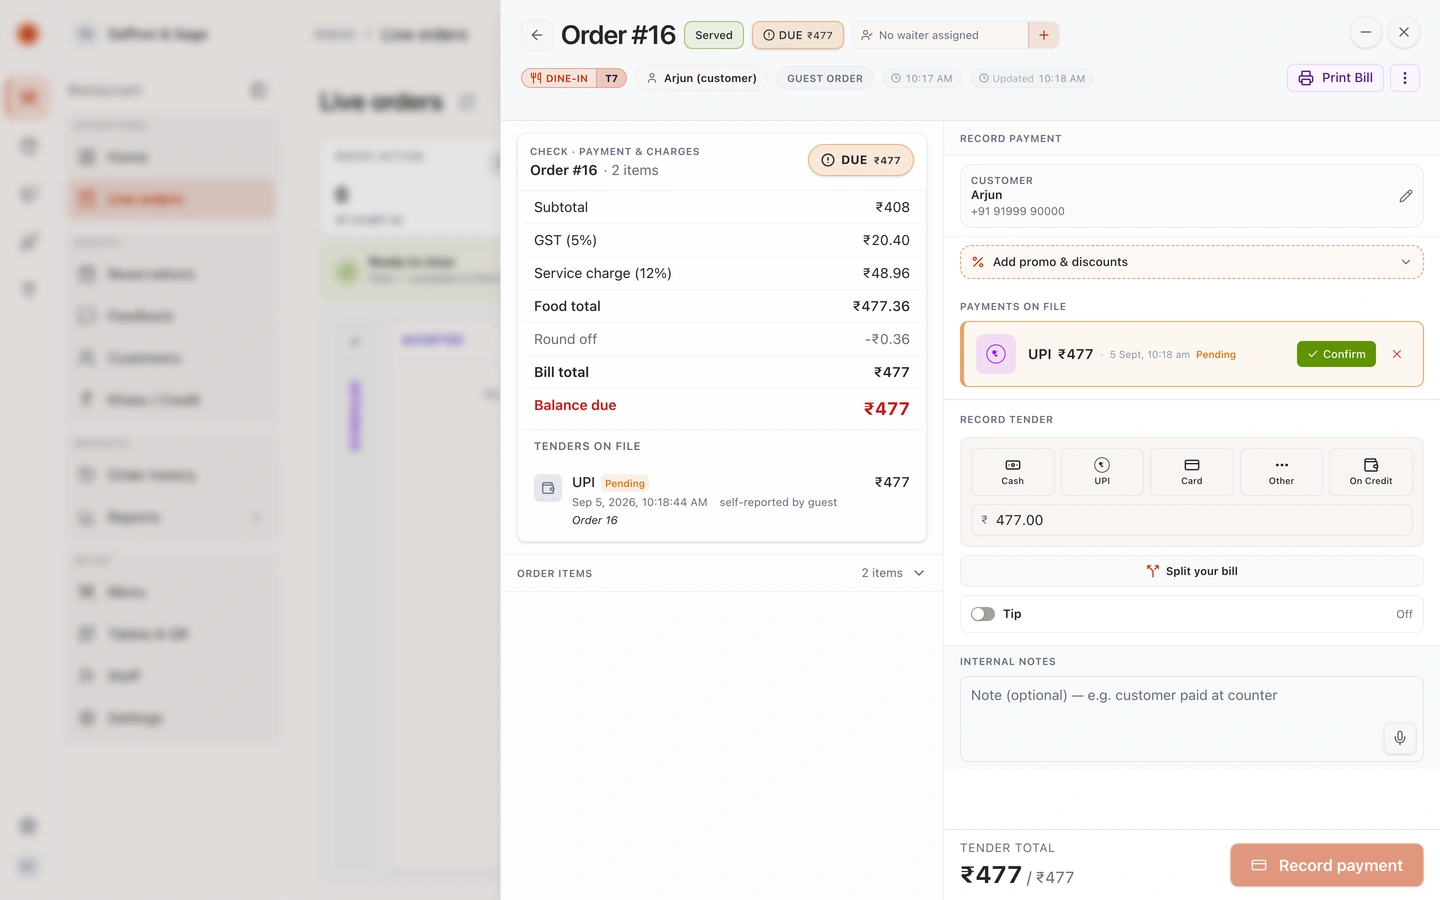Screen dimensions: 1440x900
Task: Assign a waiter with the plus button
Action: [x=1043, y=35]
